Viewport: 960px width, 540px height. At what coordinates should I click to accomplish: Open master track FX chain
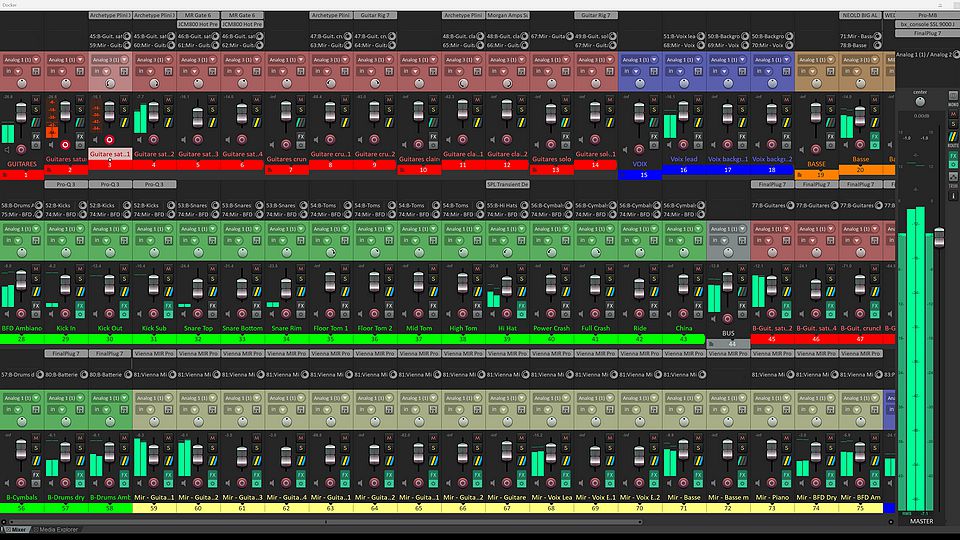pyautogui.click(x=952, y=158)
